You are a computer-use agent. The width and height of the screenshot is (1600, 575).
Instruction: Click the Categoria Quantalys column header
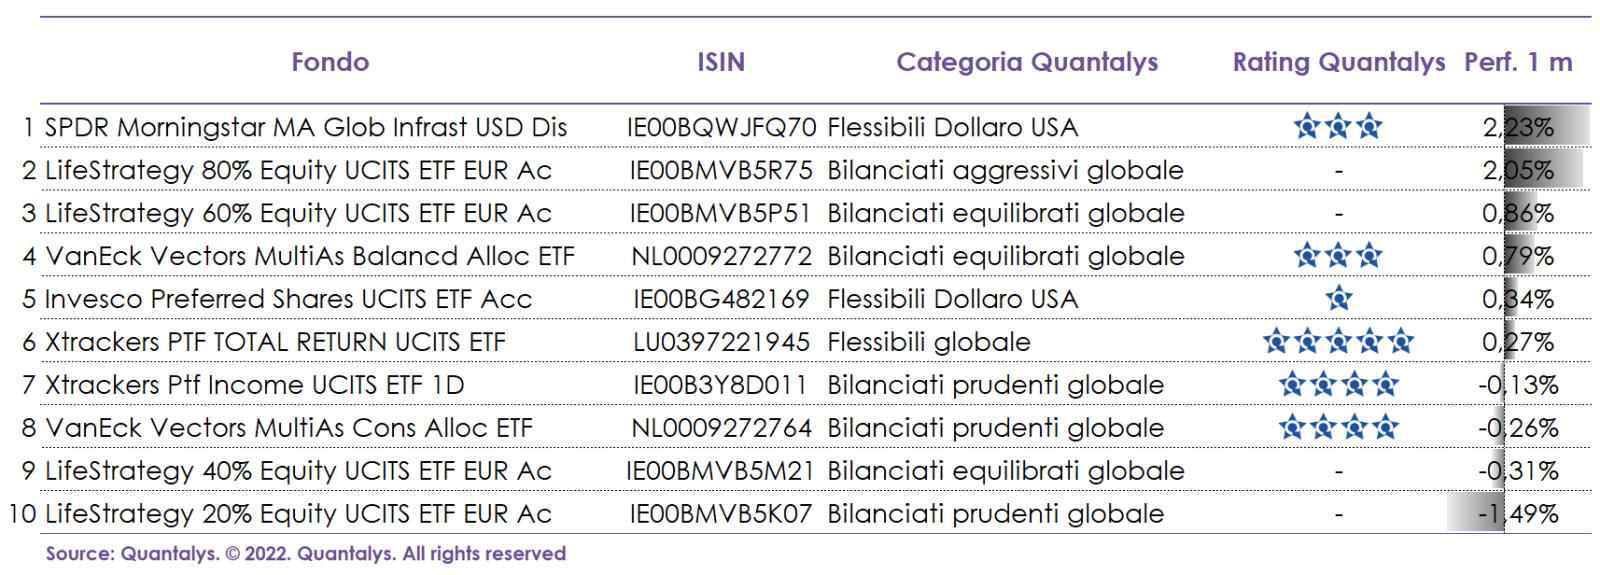coord(1027,62)
